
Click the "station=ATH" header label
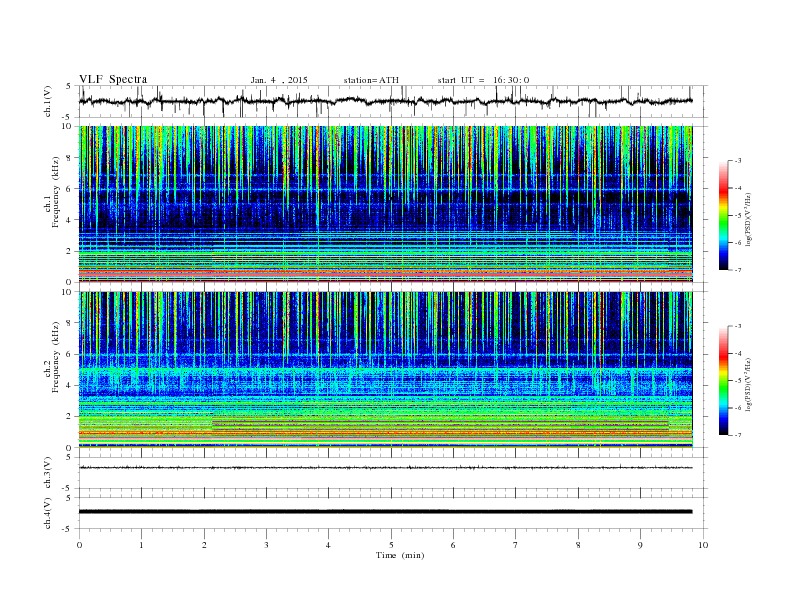[371, 80]
